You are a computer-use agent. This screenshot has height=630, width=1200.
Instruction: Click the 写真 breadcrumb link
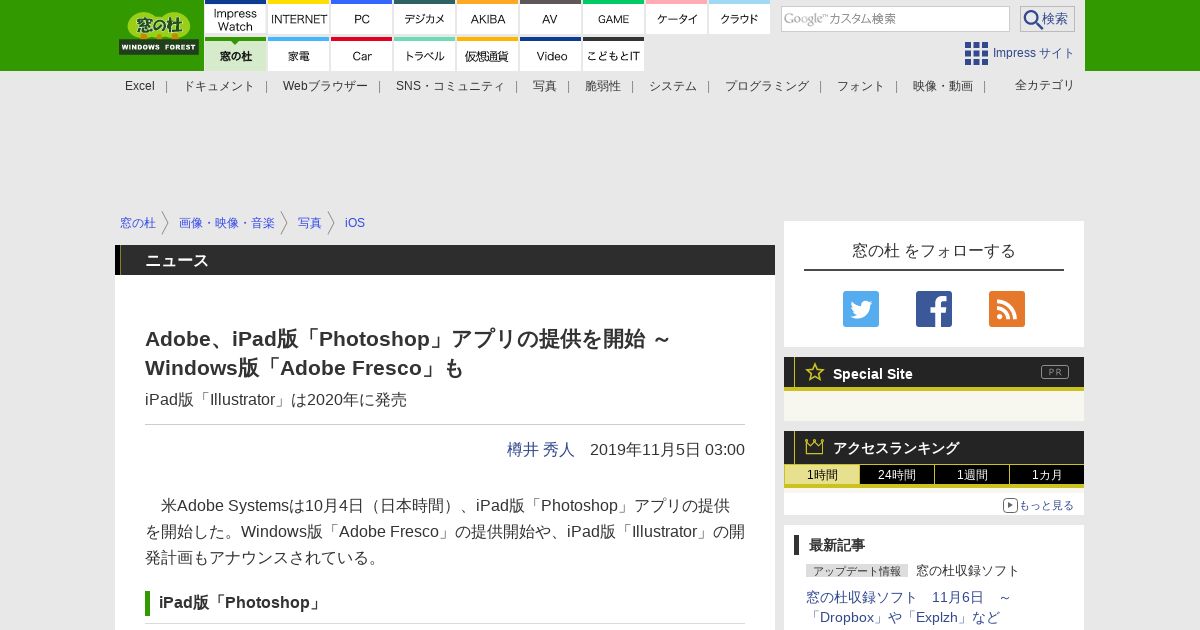click(x=310, y=223)
